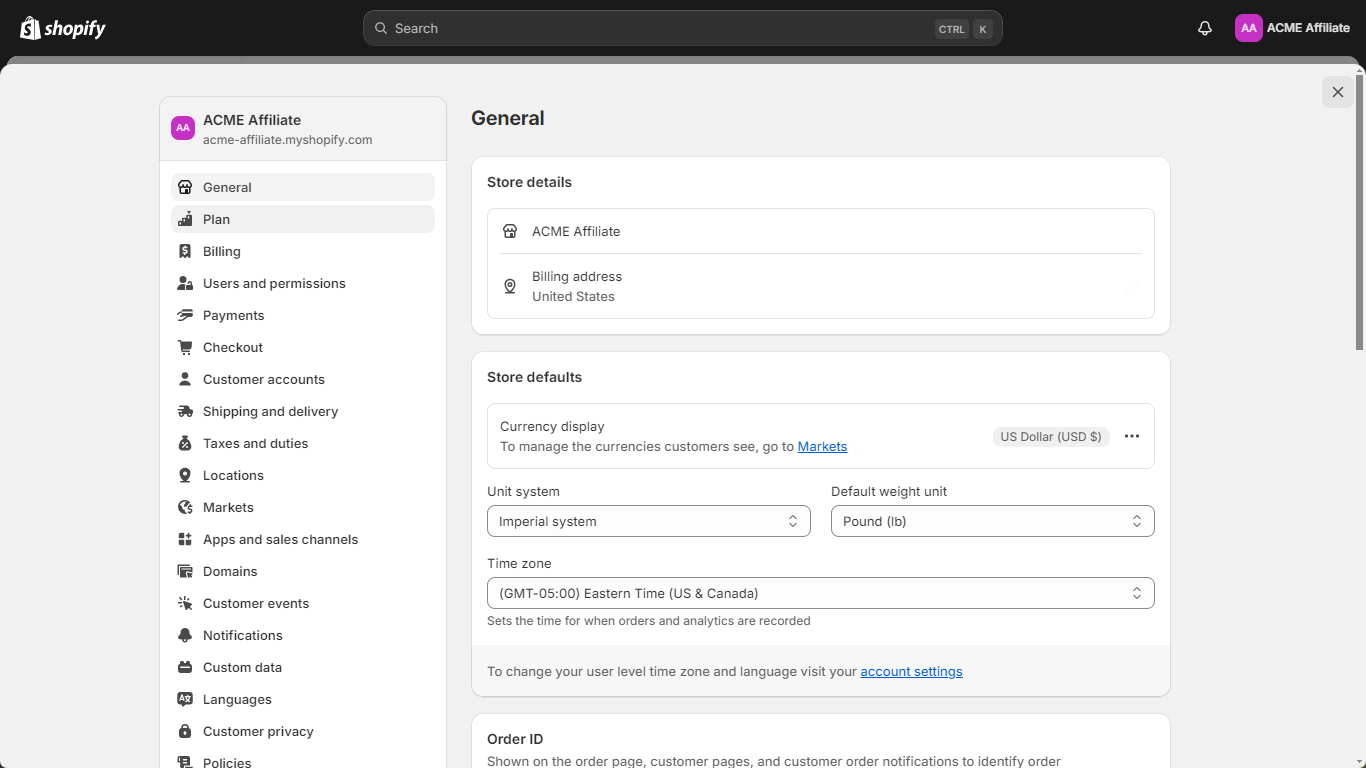Screen dimensions: 1366x768
Task: Click the Shipping and delivery truck icon
Action: [x=185, y=411]
